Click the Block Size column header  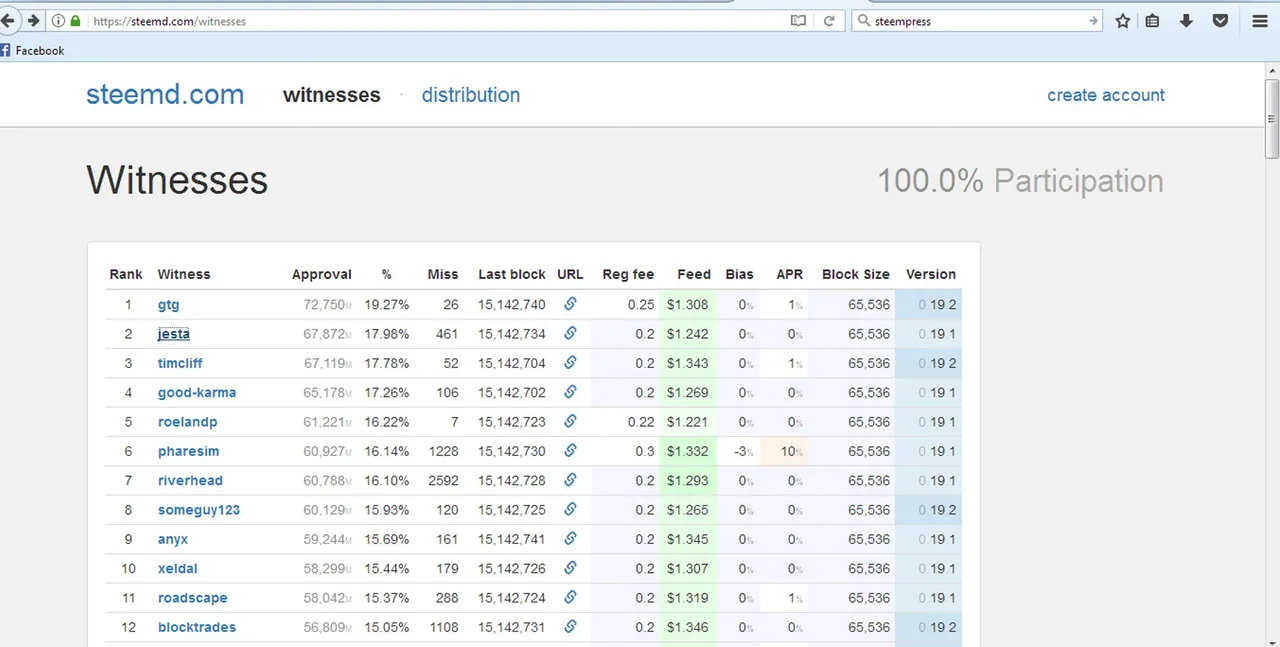pyautogui.click(x=856, y=274)
